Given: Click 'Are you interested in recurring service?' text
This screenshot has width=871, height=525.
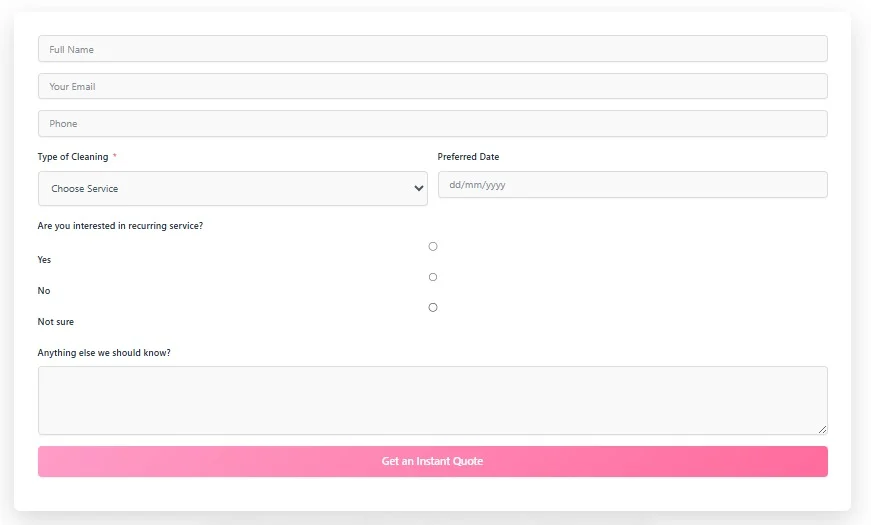Looking at the screenshot, I should [x=120, y=226].
